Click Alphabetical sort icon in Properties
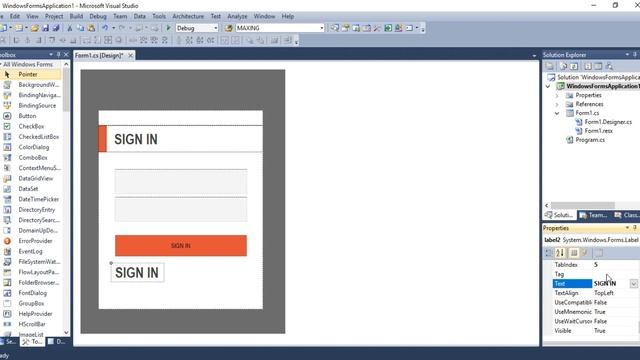The height and width of the screenshot is (360, 640). 560,253
